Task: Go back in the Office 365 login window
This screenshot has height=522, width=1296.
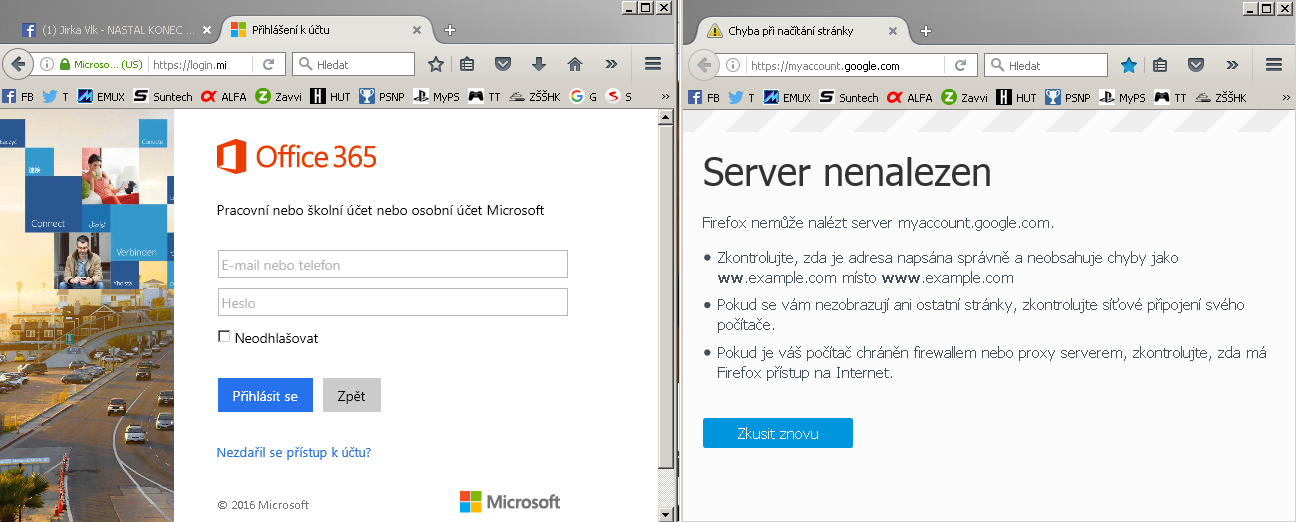Action: point(17,64)
